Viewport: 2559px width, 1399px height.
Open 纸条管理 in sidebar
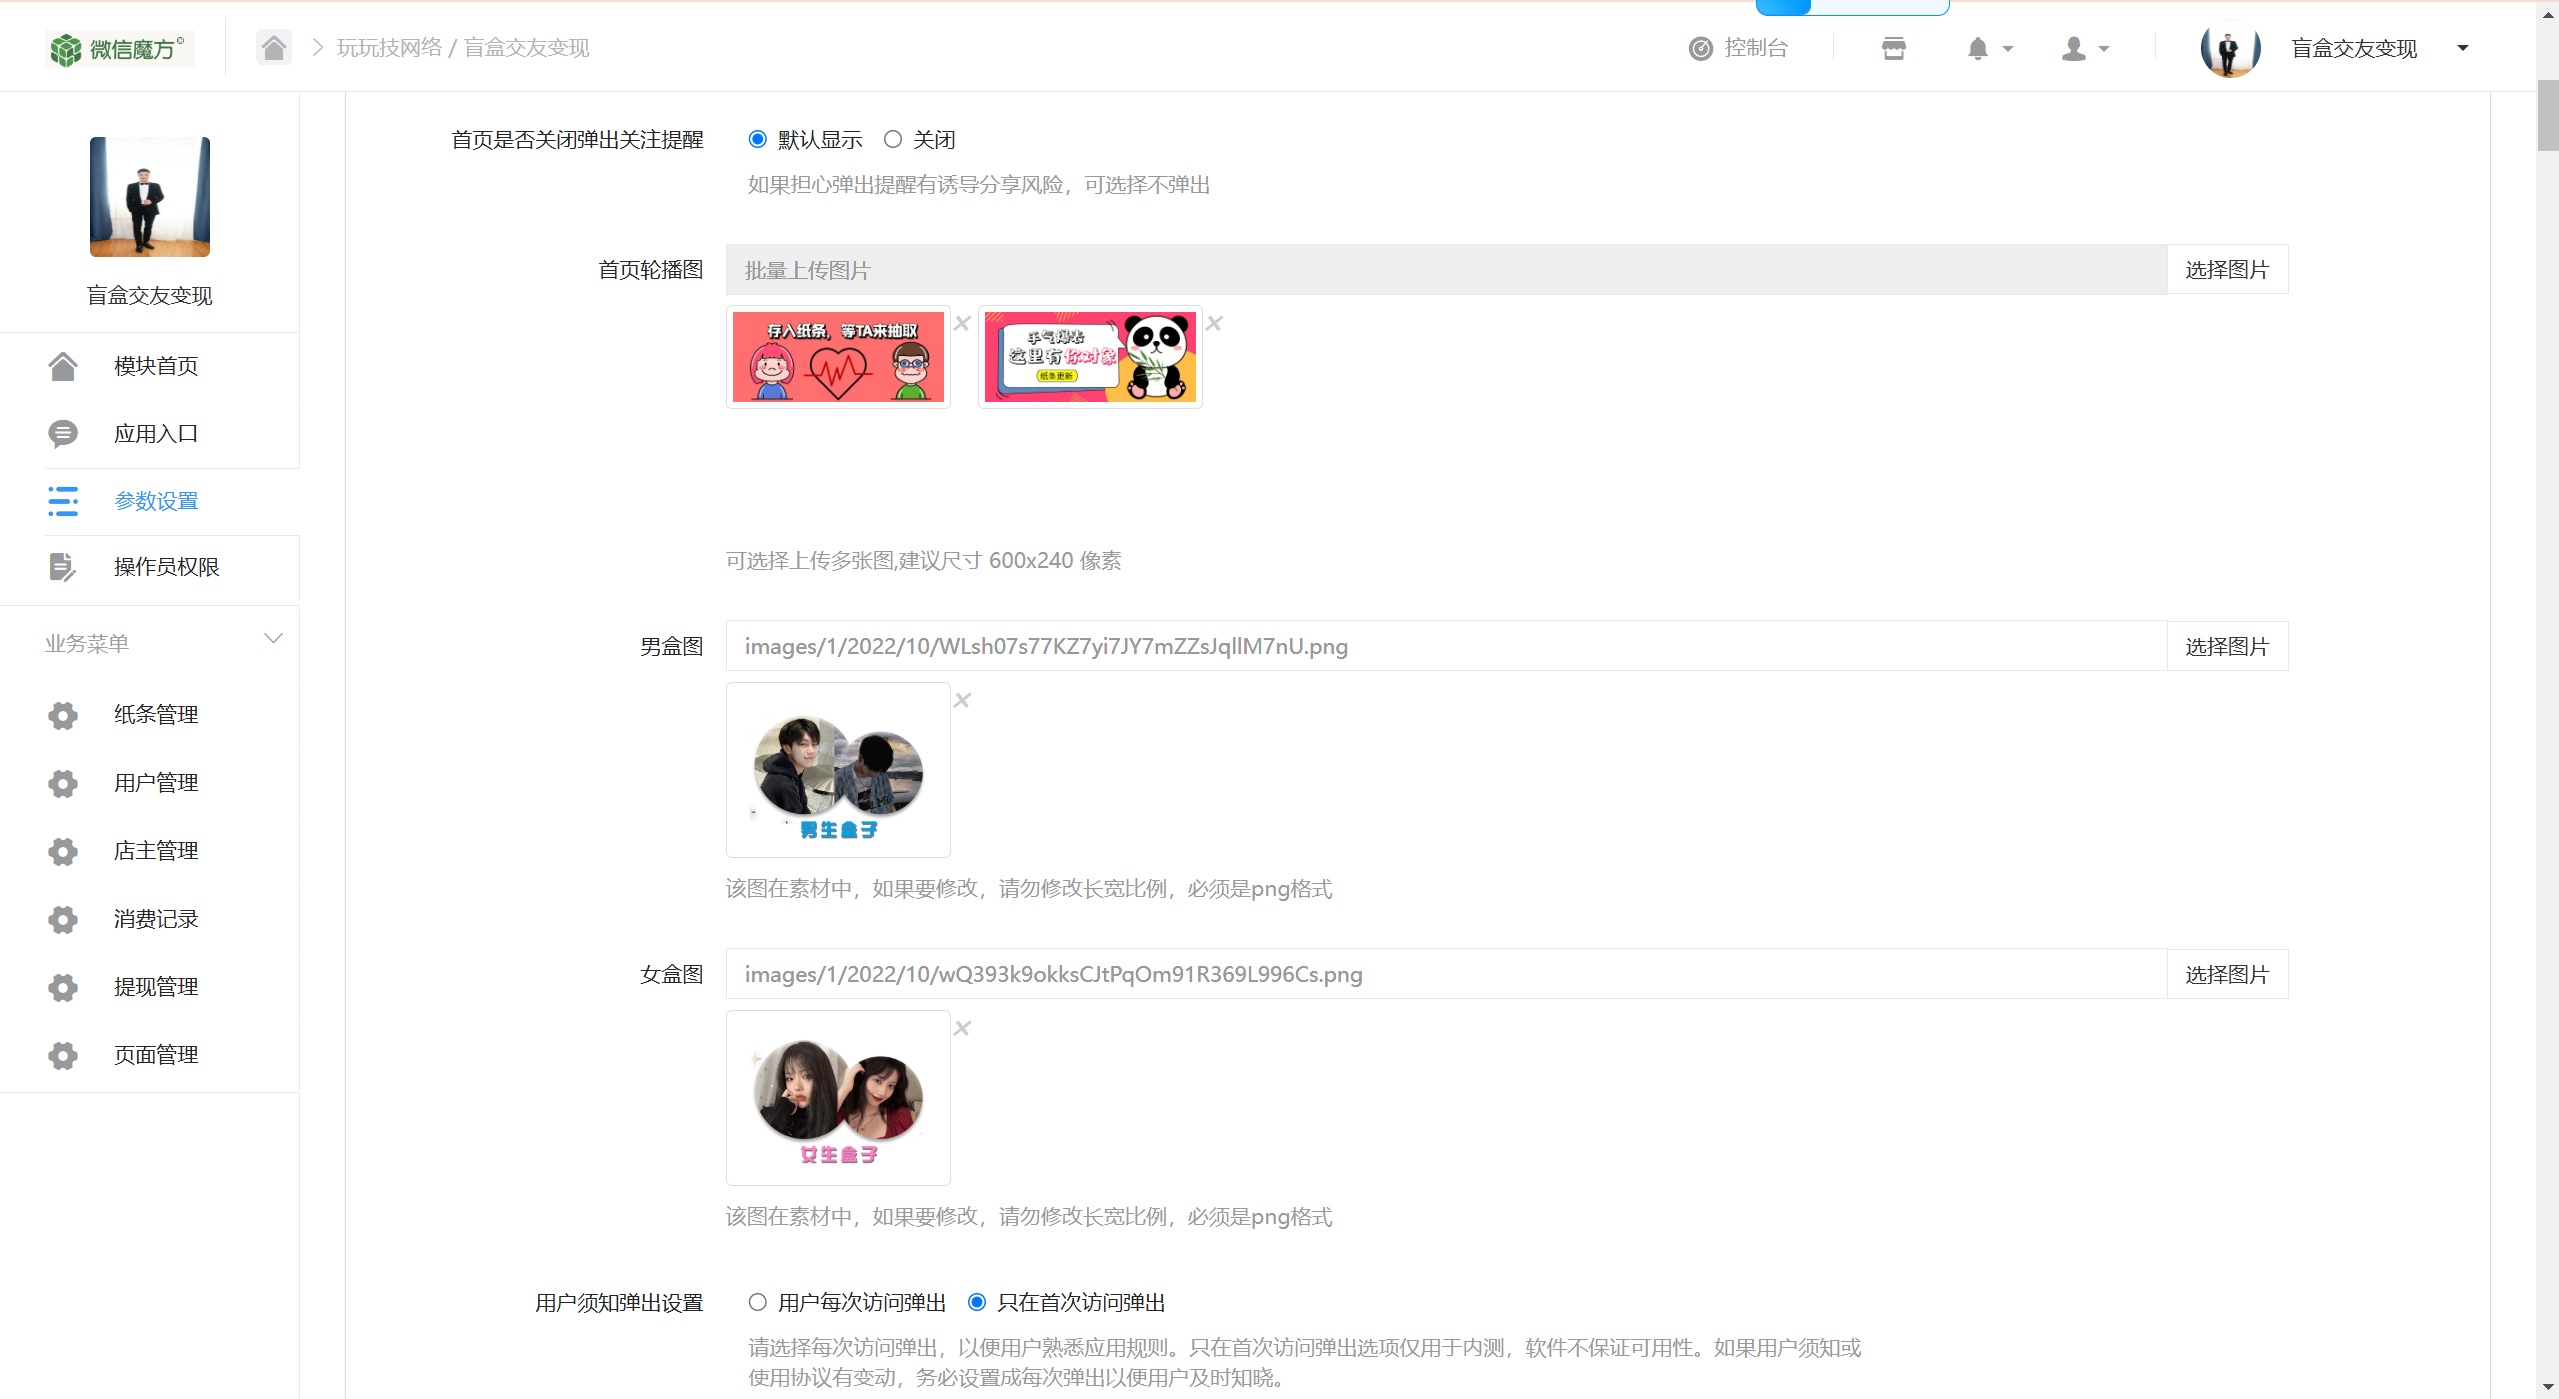tap(156, 714)
